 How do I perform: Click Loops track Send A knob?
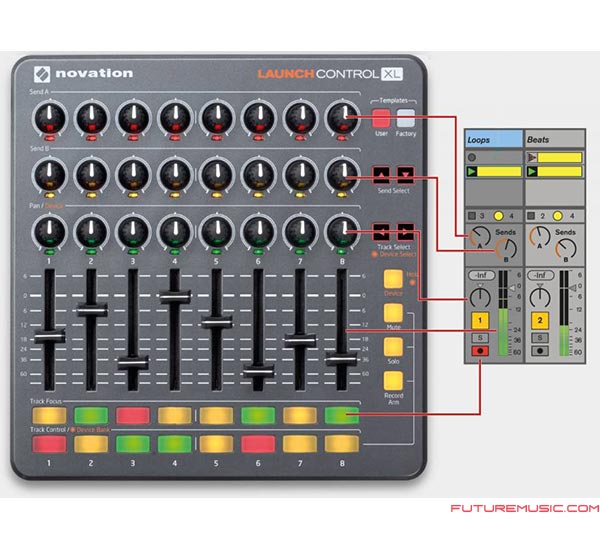(479, 236)
